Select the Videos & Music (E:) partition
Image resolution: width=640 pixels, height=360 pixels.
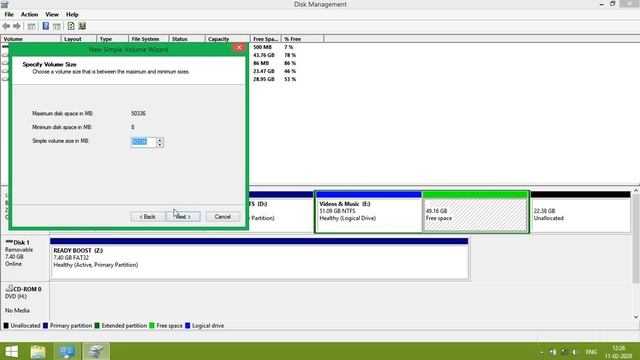[x=369, y=212]
